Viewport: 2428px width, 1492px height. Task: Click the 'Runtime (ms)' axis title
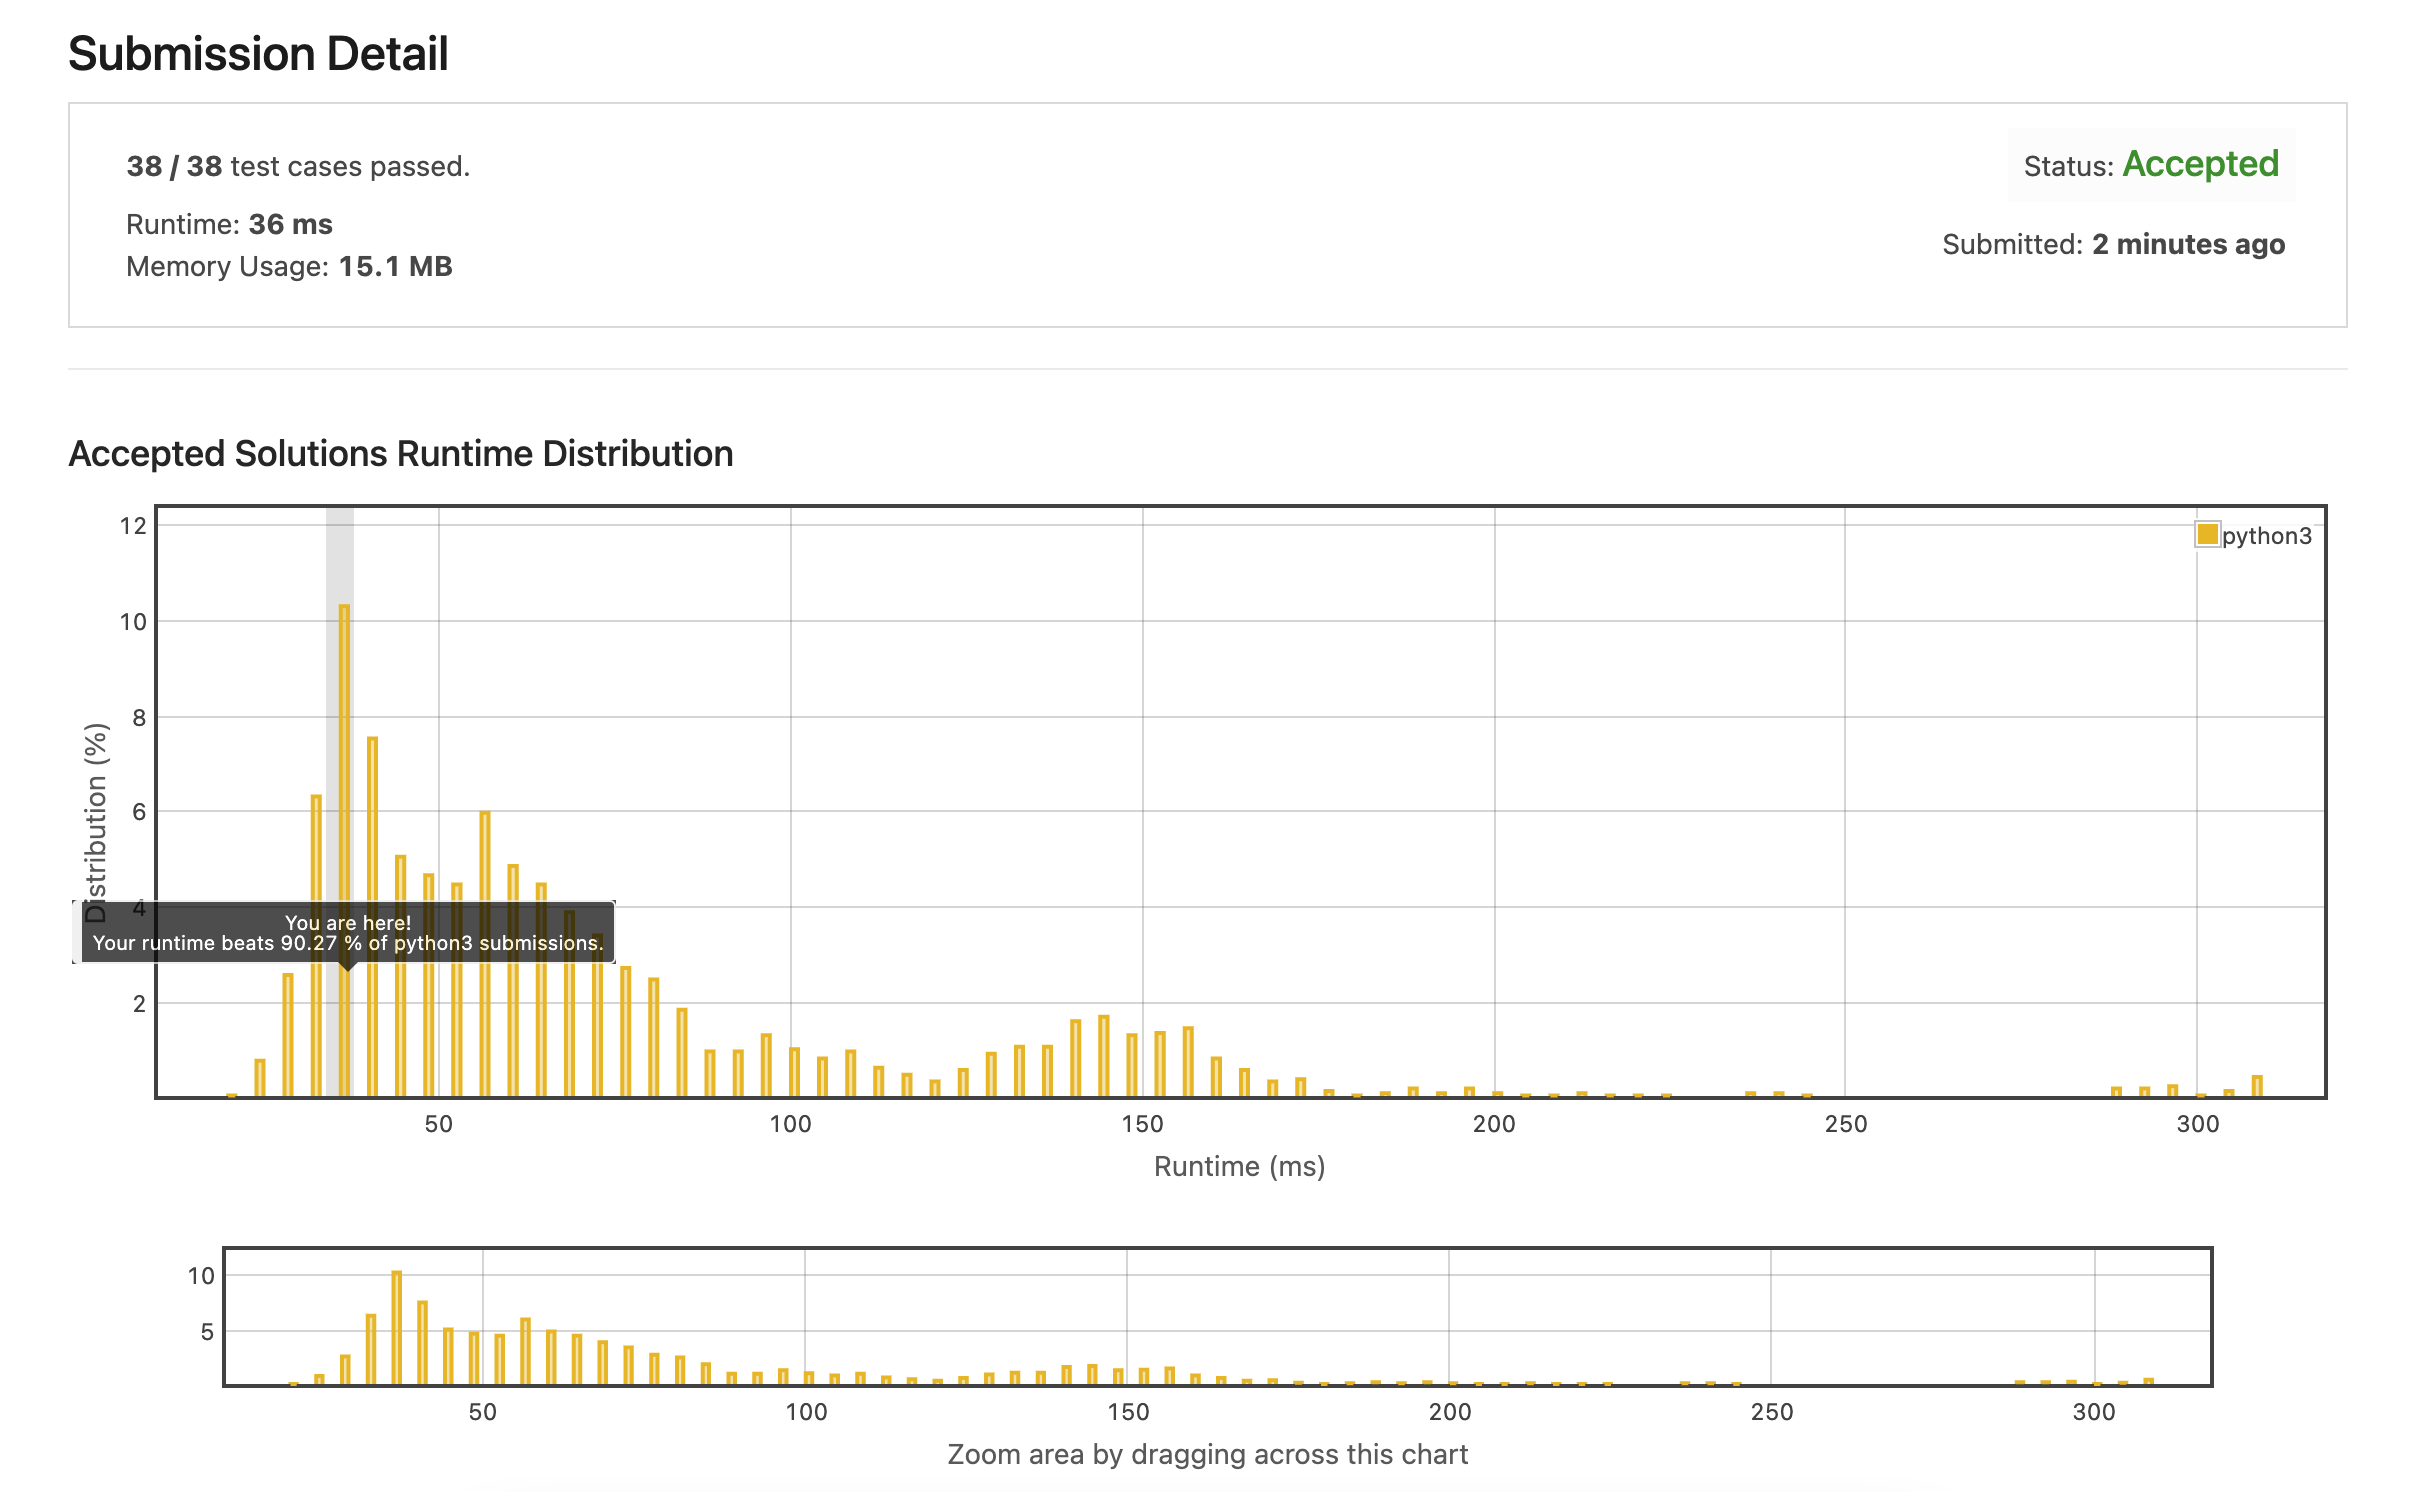[1239, 1167]
